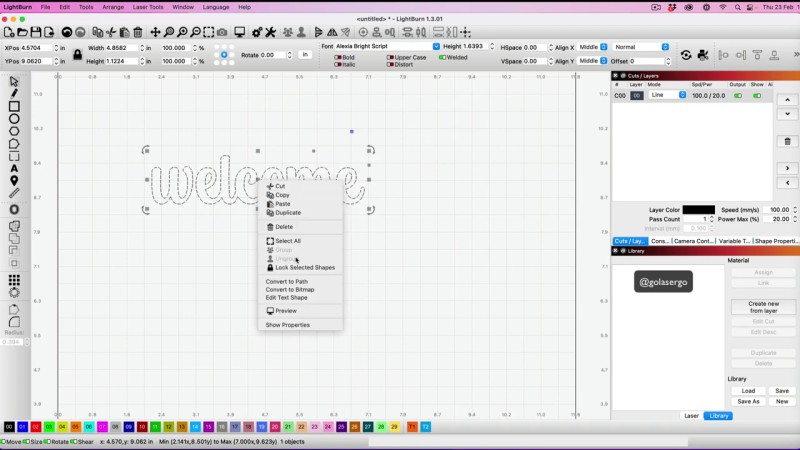Click the Load library button
Image resolution: width=800 pixels, height=450 pixels.
coord(748,391)
